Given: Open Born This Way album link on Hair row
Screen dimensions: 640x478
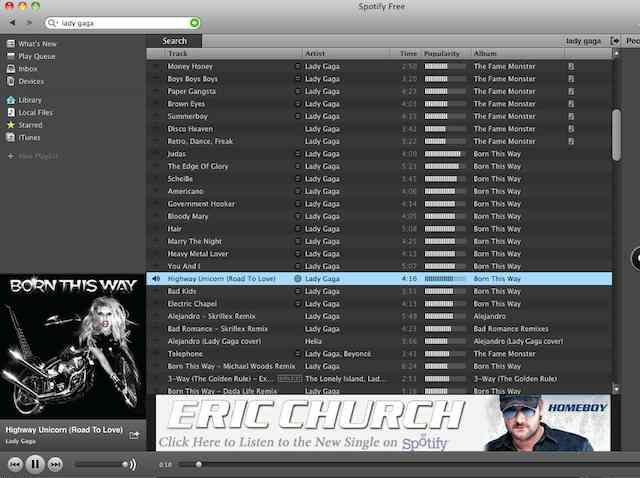Looking at the screenshot, I should point(497,229).
